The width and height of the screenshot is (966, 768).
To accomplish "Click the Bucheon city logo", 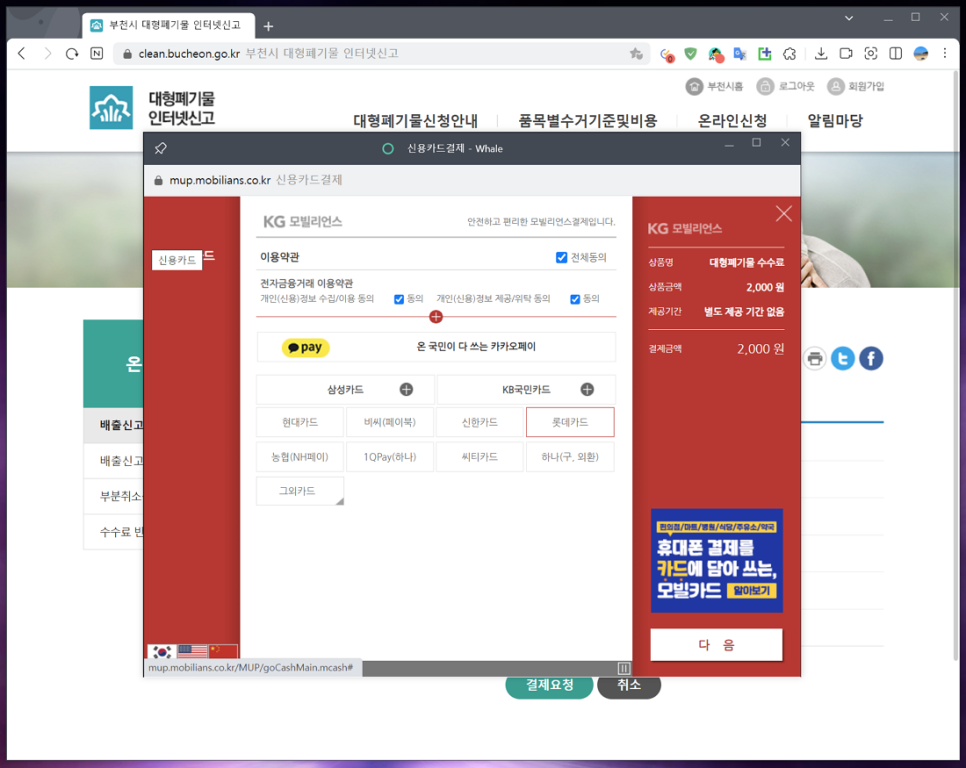I will tap(111, 108).
